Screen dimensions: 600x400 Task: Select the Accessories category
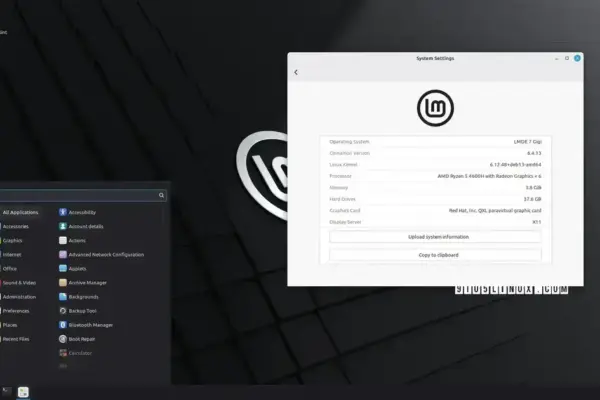coord(15,226)
